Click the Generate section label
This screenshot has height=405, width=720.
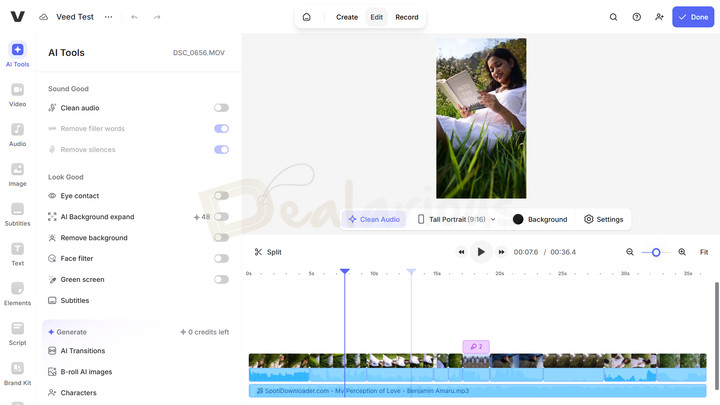click(x=68, y=332)
